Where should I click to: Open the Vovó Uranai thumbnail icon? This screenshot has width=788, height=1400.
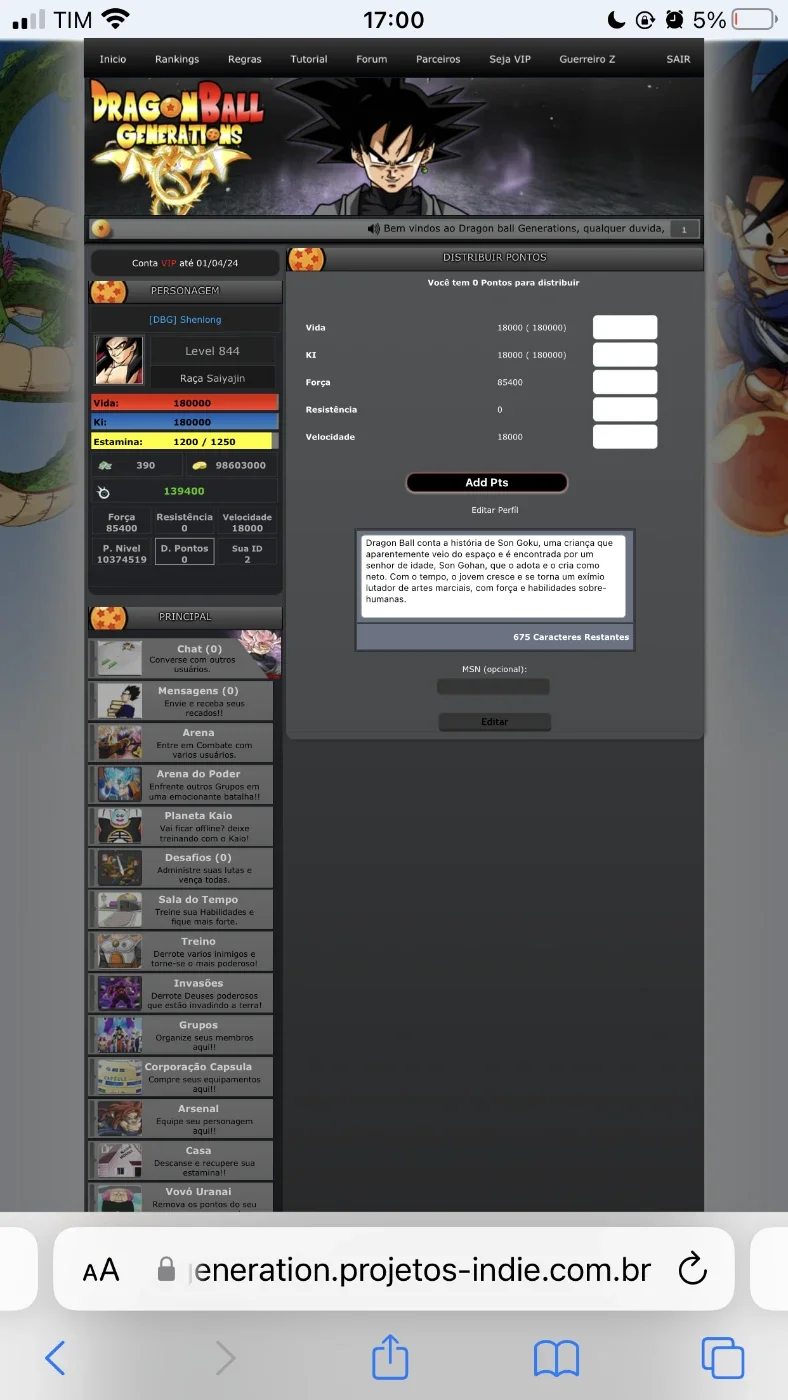[x=119, y=1197]
